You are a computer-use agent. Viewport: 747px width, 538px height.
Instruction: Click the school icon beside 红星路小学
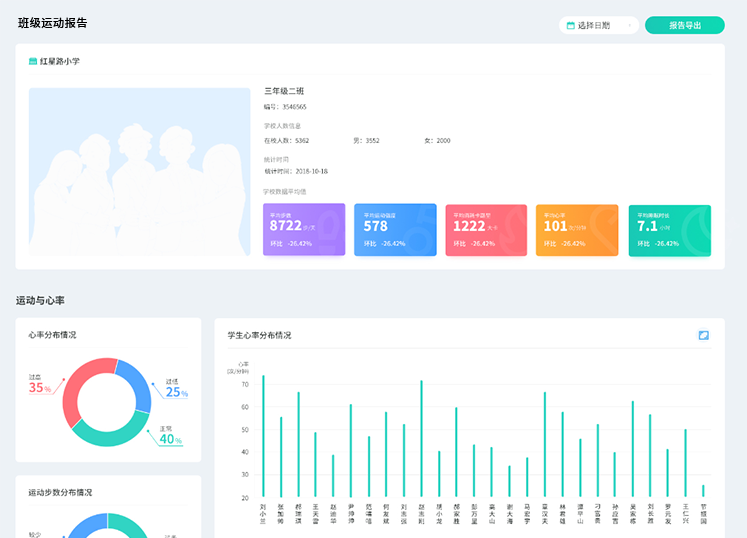pos(33,62)
